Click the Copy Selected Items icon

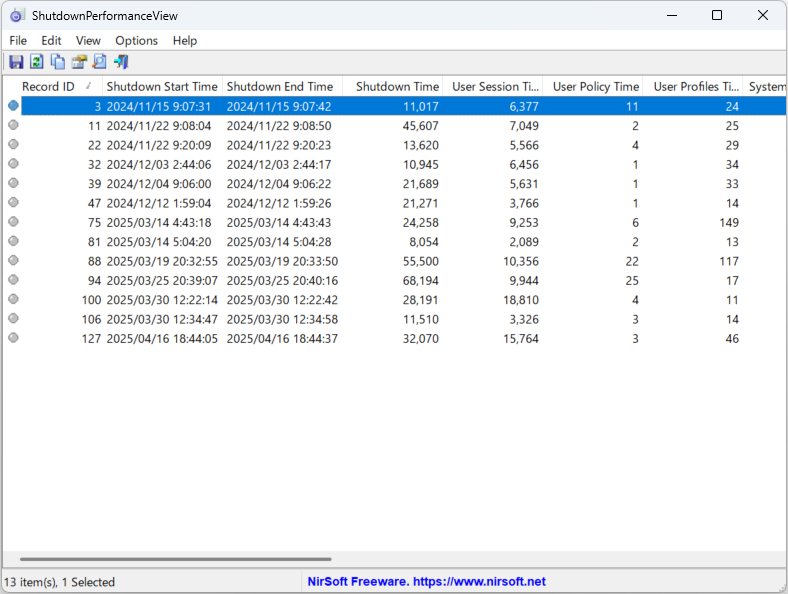coord(58,62)
